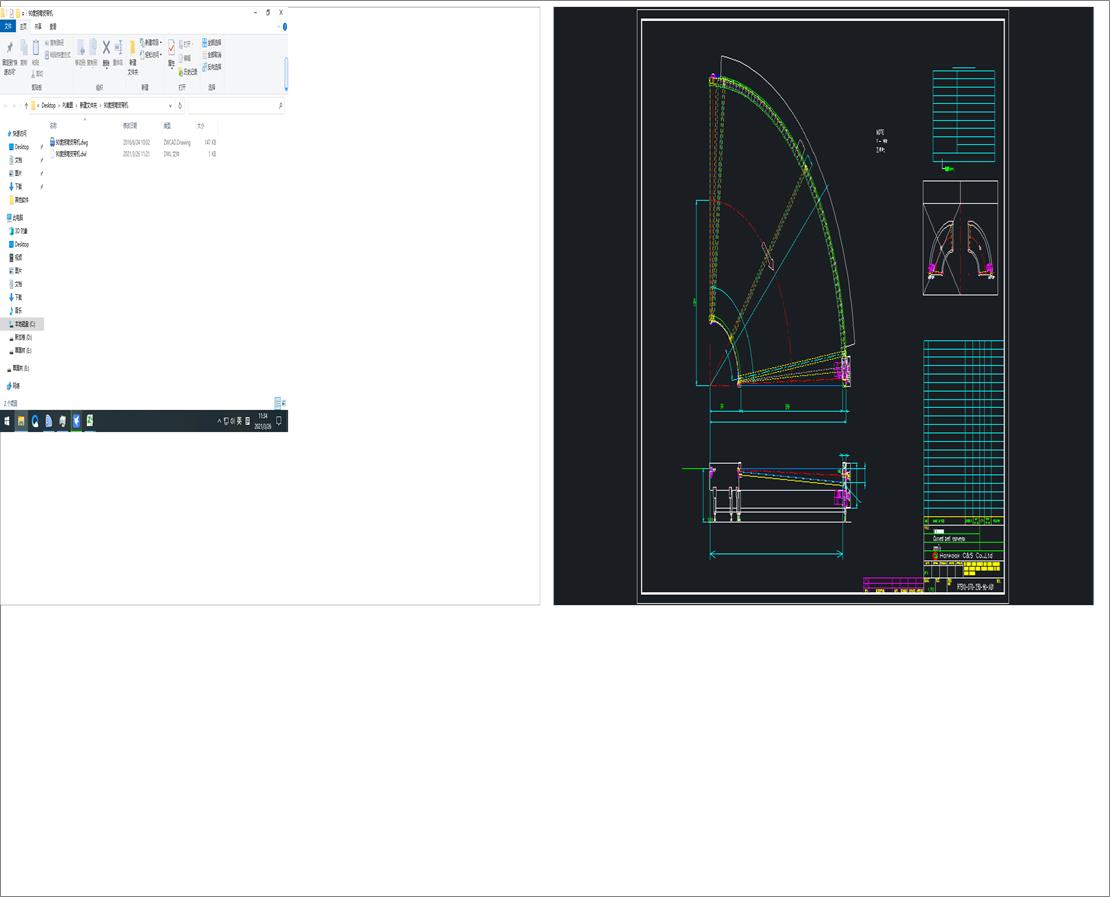Open the Open dropdown in the ribbon
1110x897 pixels.
tap(186, 44)
